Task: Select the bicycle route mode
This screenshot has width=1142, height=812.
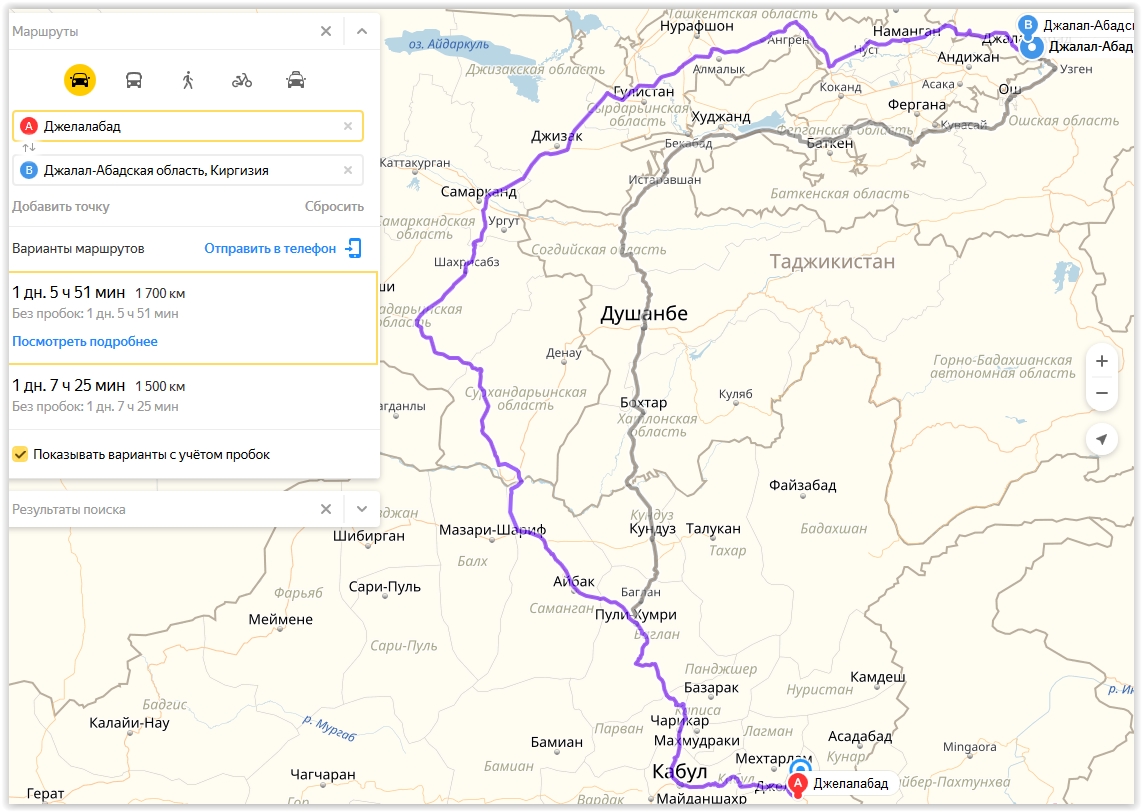Action: [x=242, y=80]
